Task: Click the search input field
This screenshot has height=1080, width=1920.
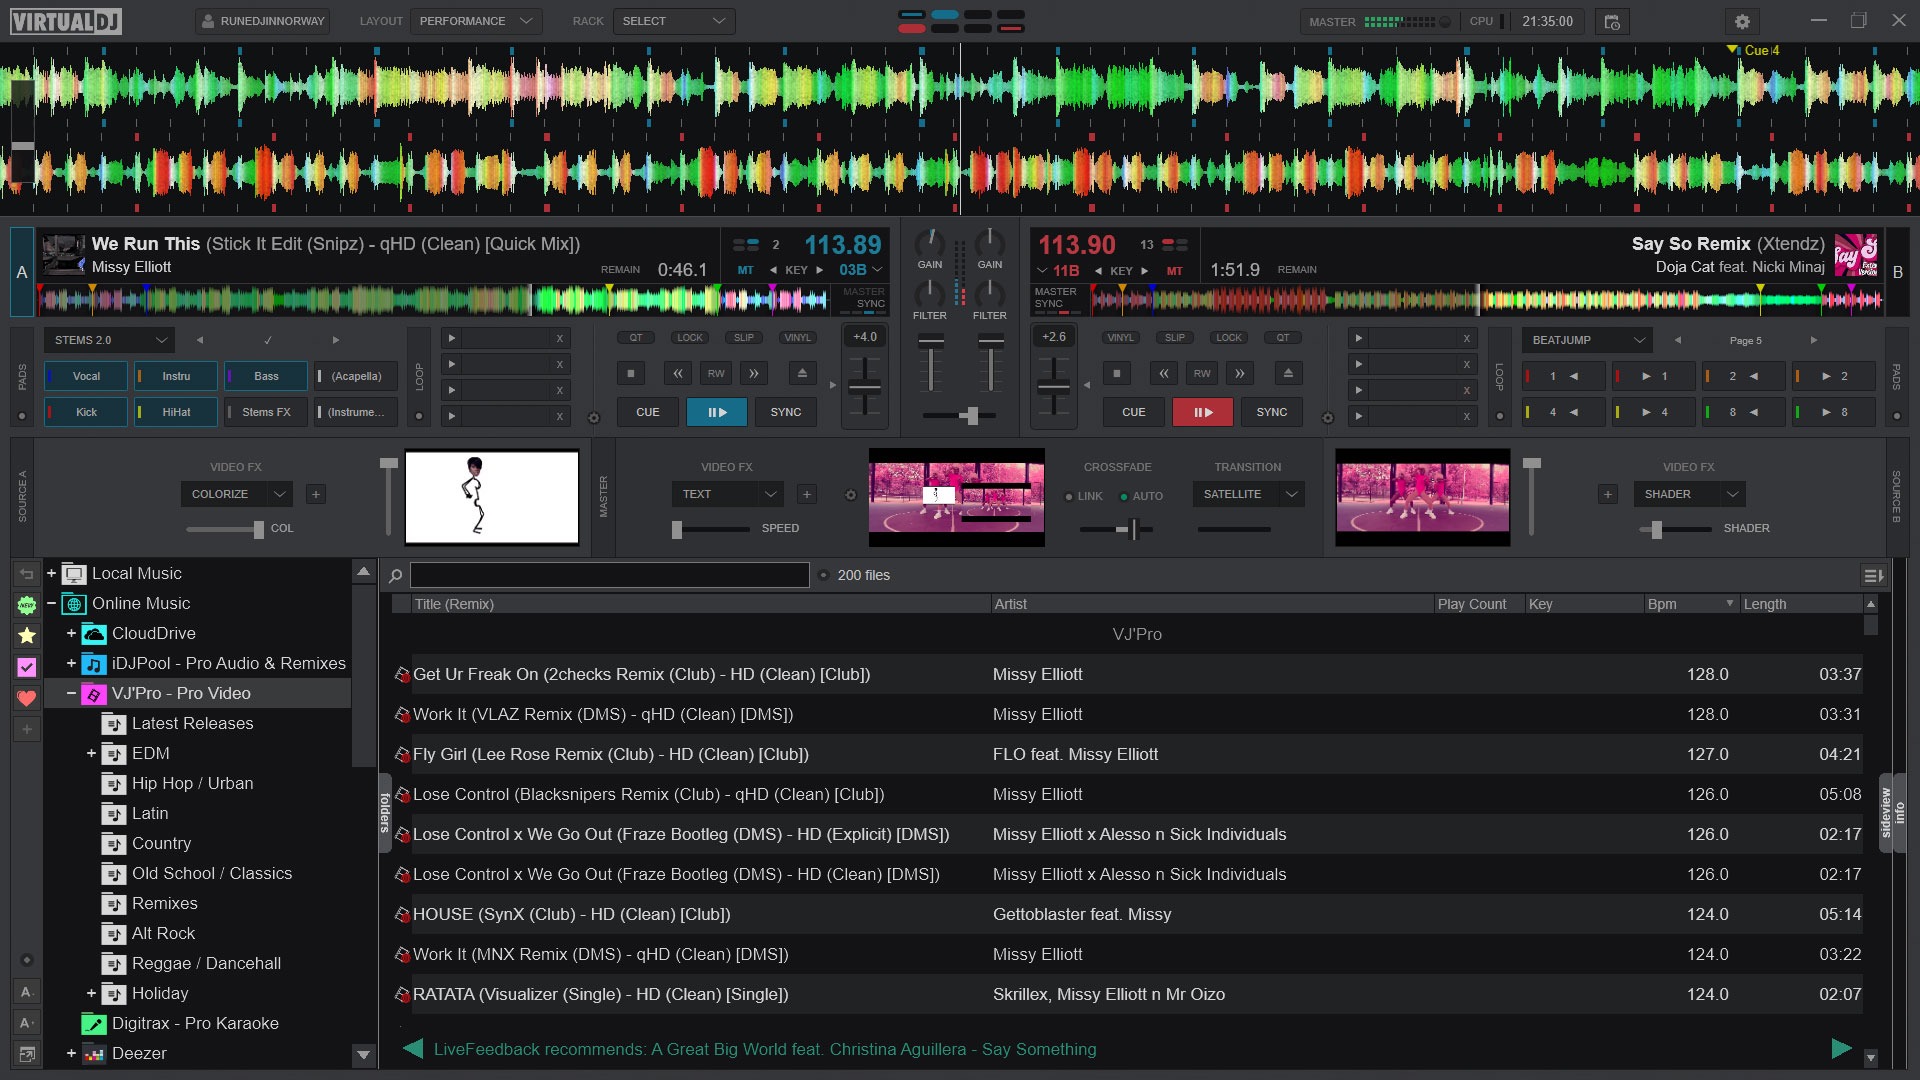Action: click(x=609, y=575)
